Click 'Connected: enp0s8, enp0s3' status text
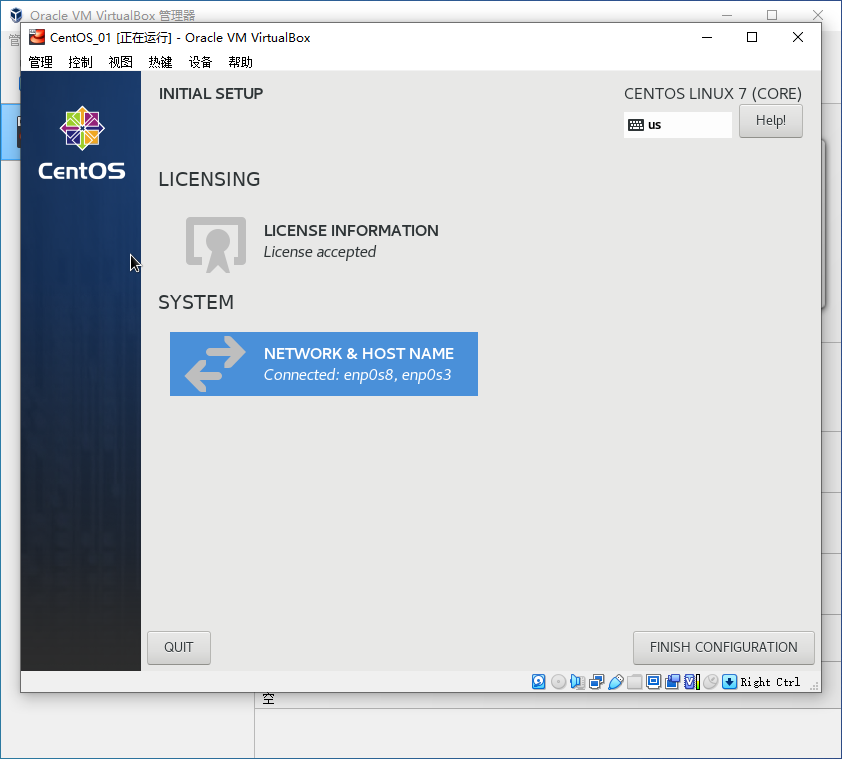Viewport: 842px width, 759px height. (x=357, y=374)
